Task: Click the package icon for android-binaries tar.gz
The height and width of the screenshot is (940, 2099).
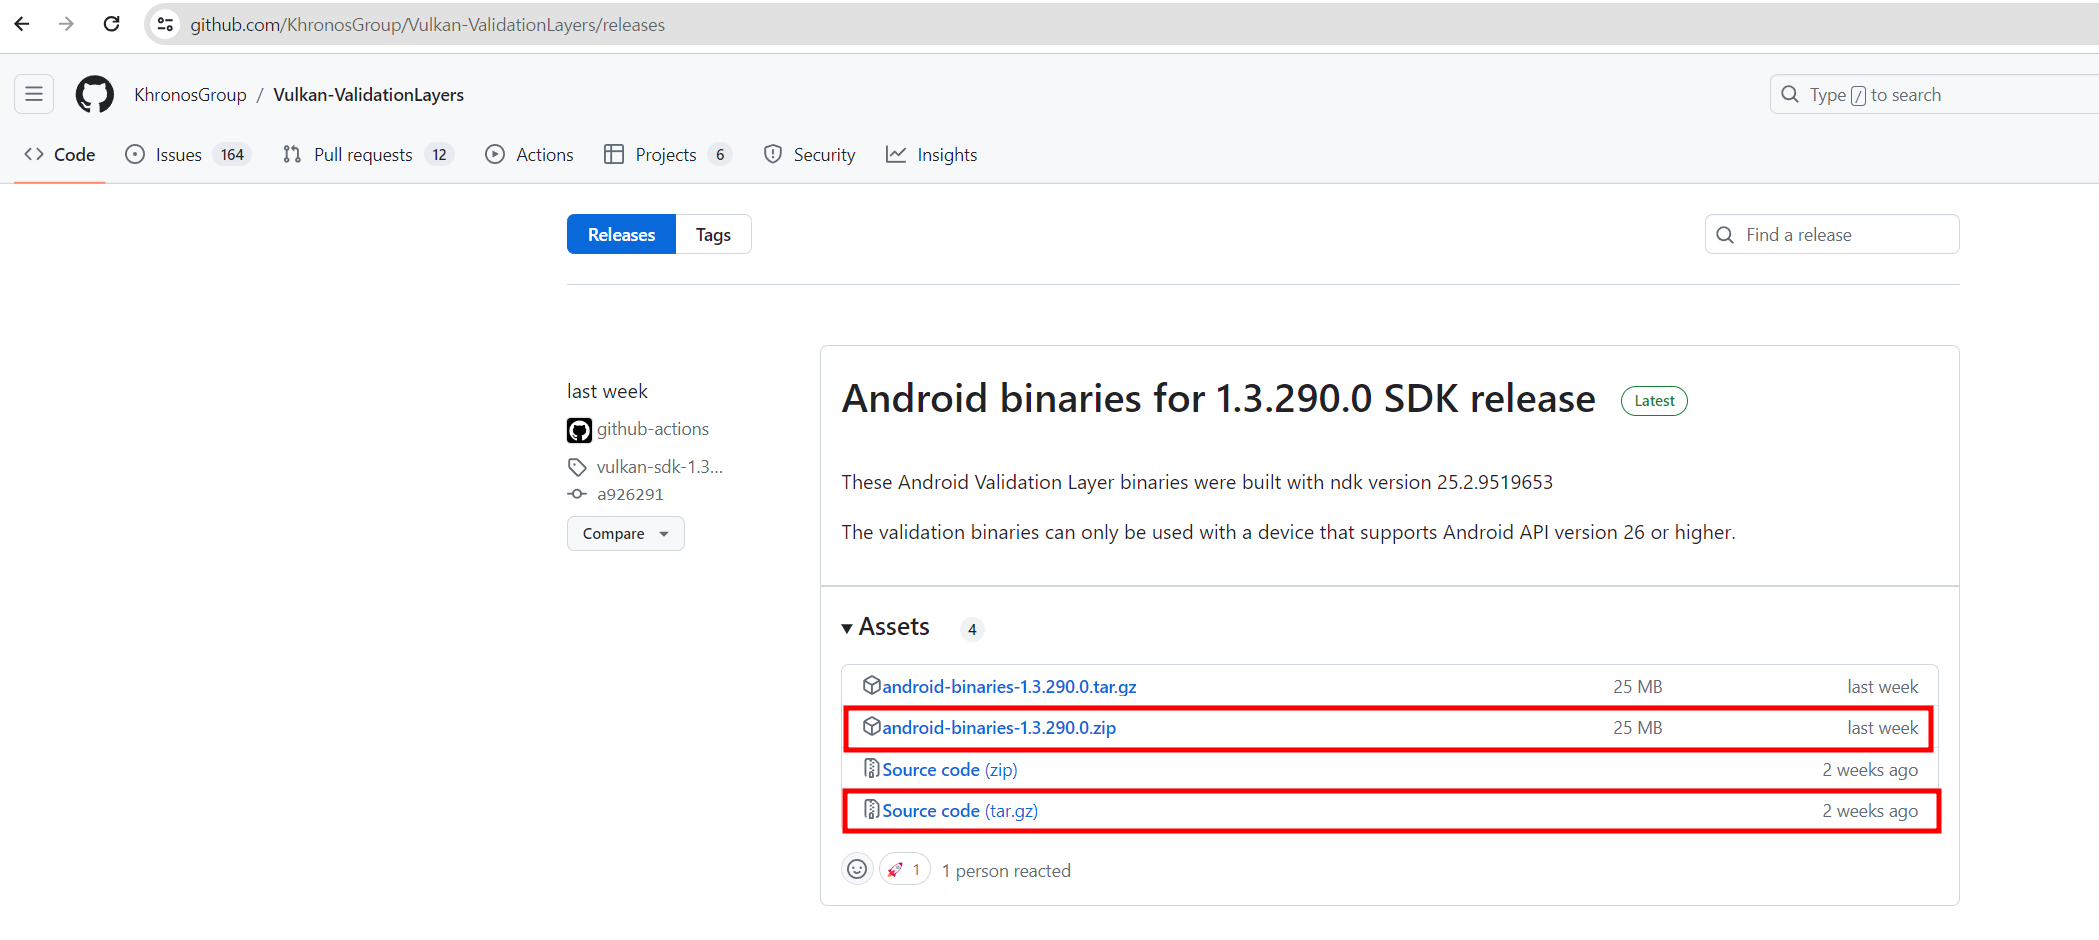Action: pyautogui.click(x=871, y=685)
